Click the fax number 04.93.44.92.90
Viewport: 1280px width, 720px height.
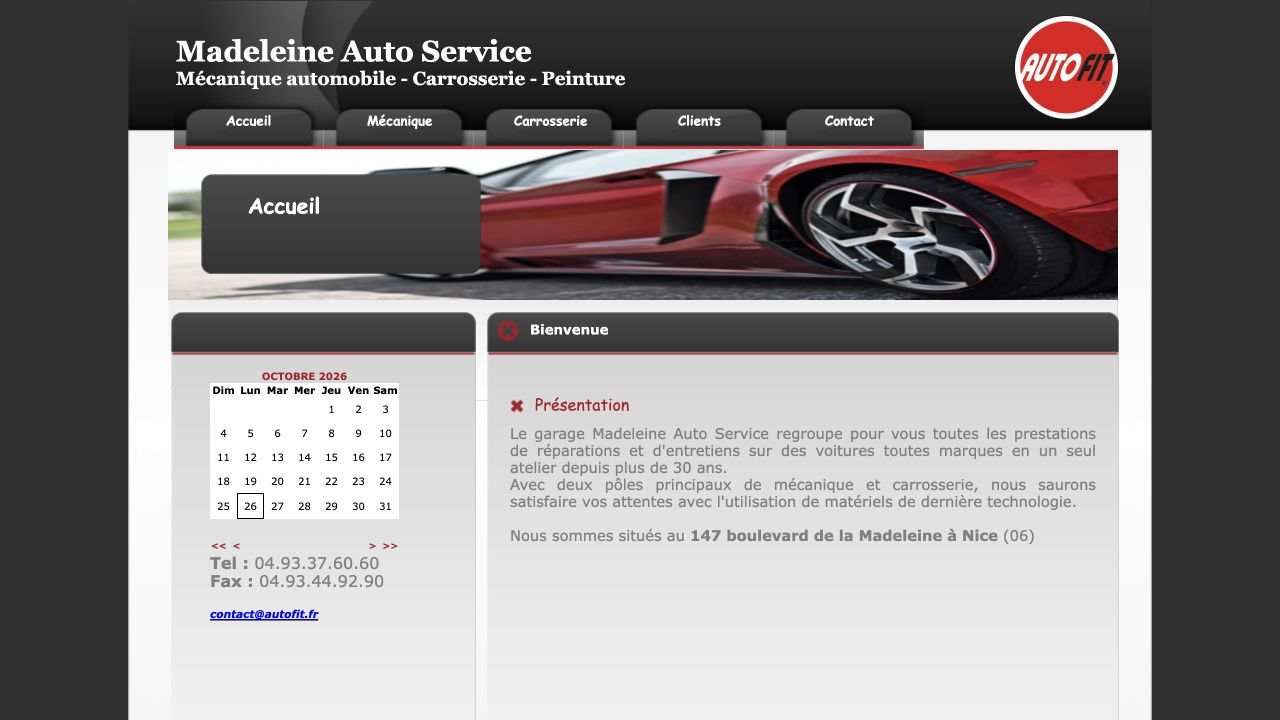(321, 582)
